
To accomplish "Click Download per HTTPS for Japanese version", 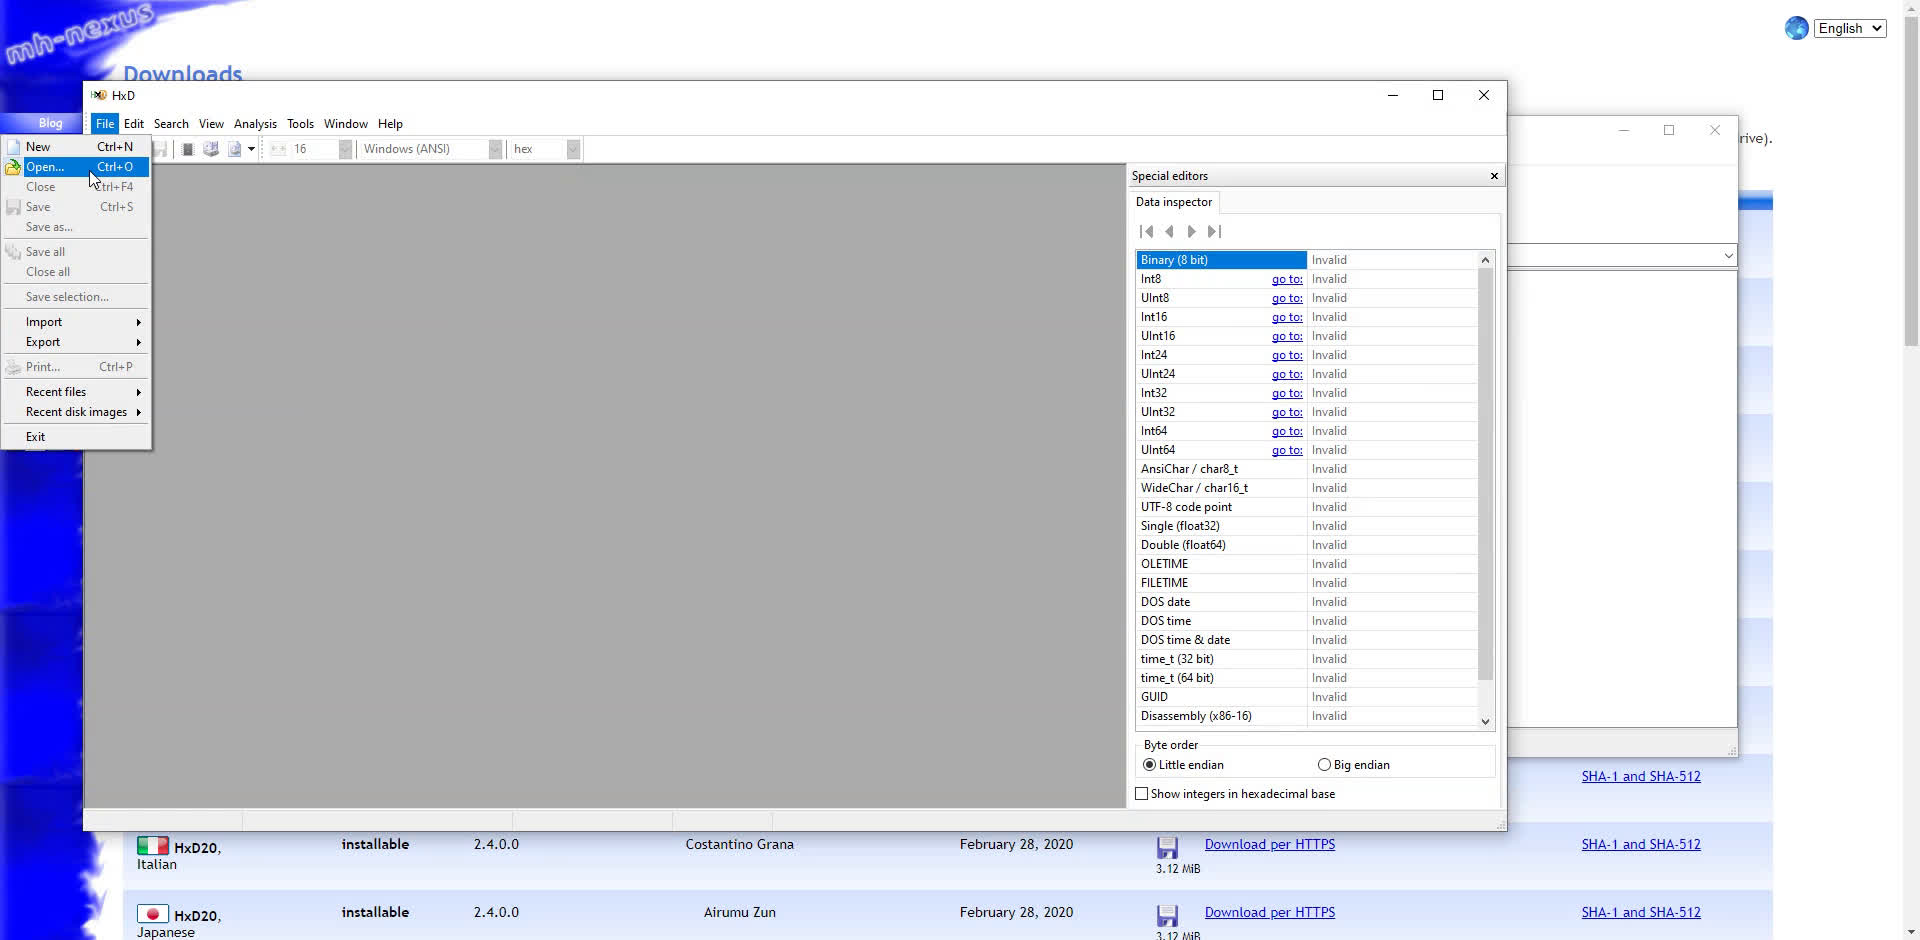I will [1269, 912].
